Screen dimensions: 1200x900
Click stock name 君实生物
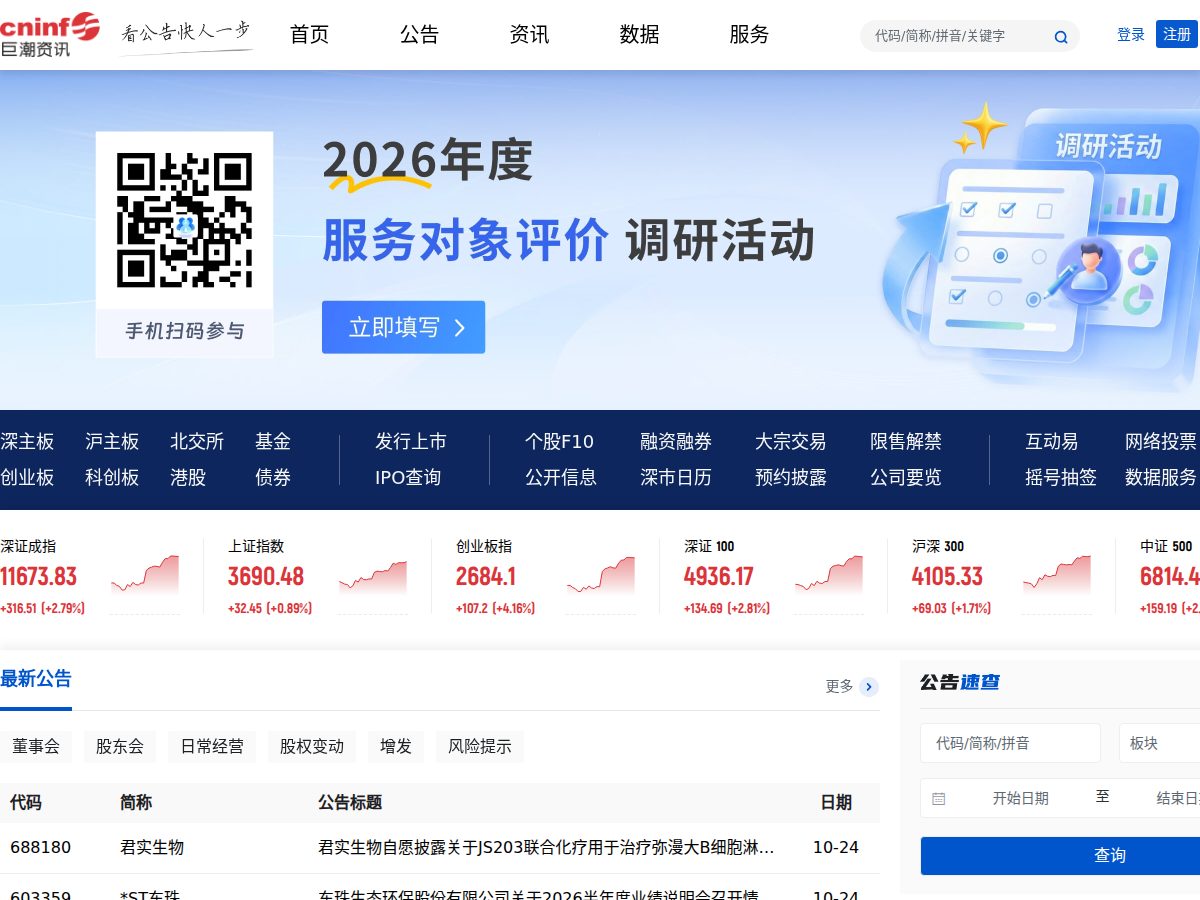coord(152,847)
